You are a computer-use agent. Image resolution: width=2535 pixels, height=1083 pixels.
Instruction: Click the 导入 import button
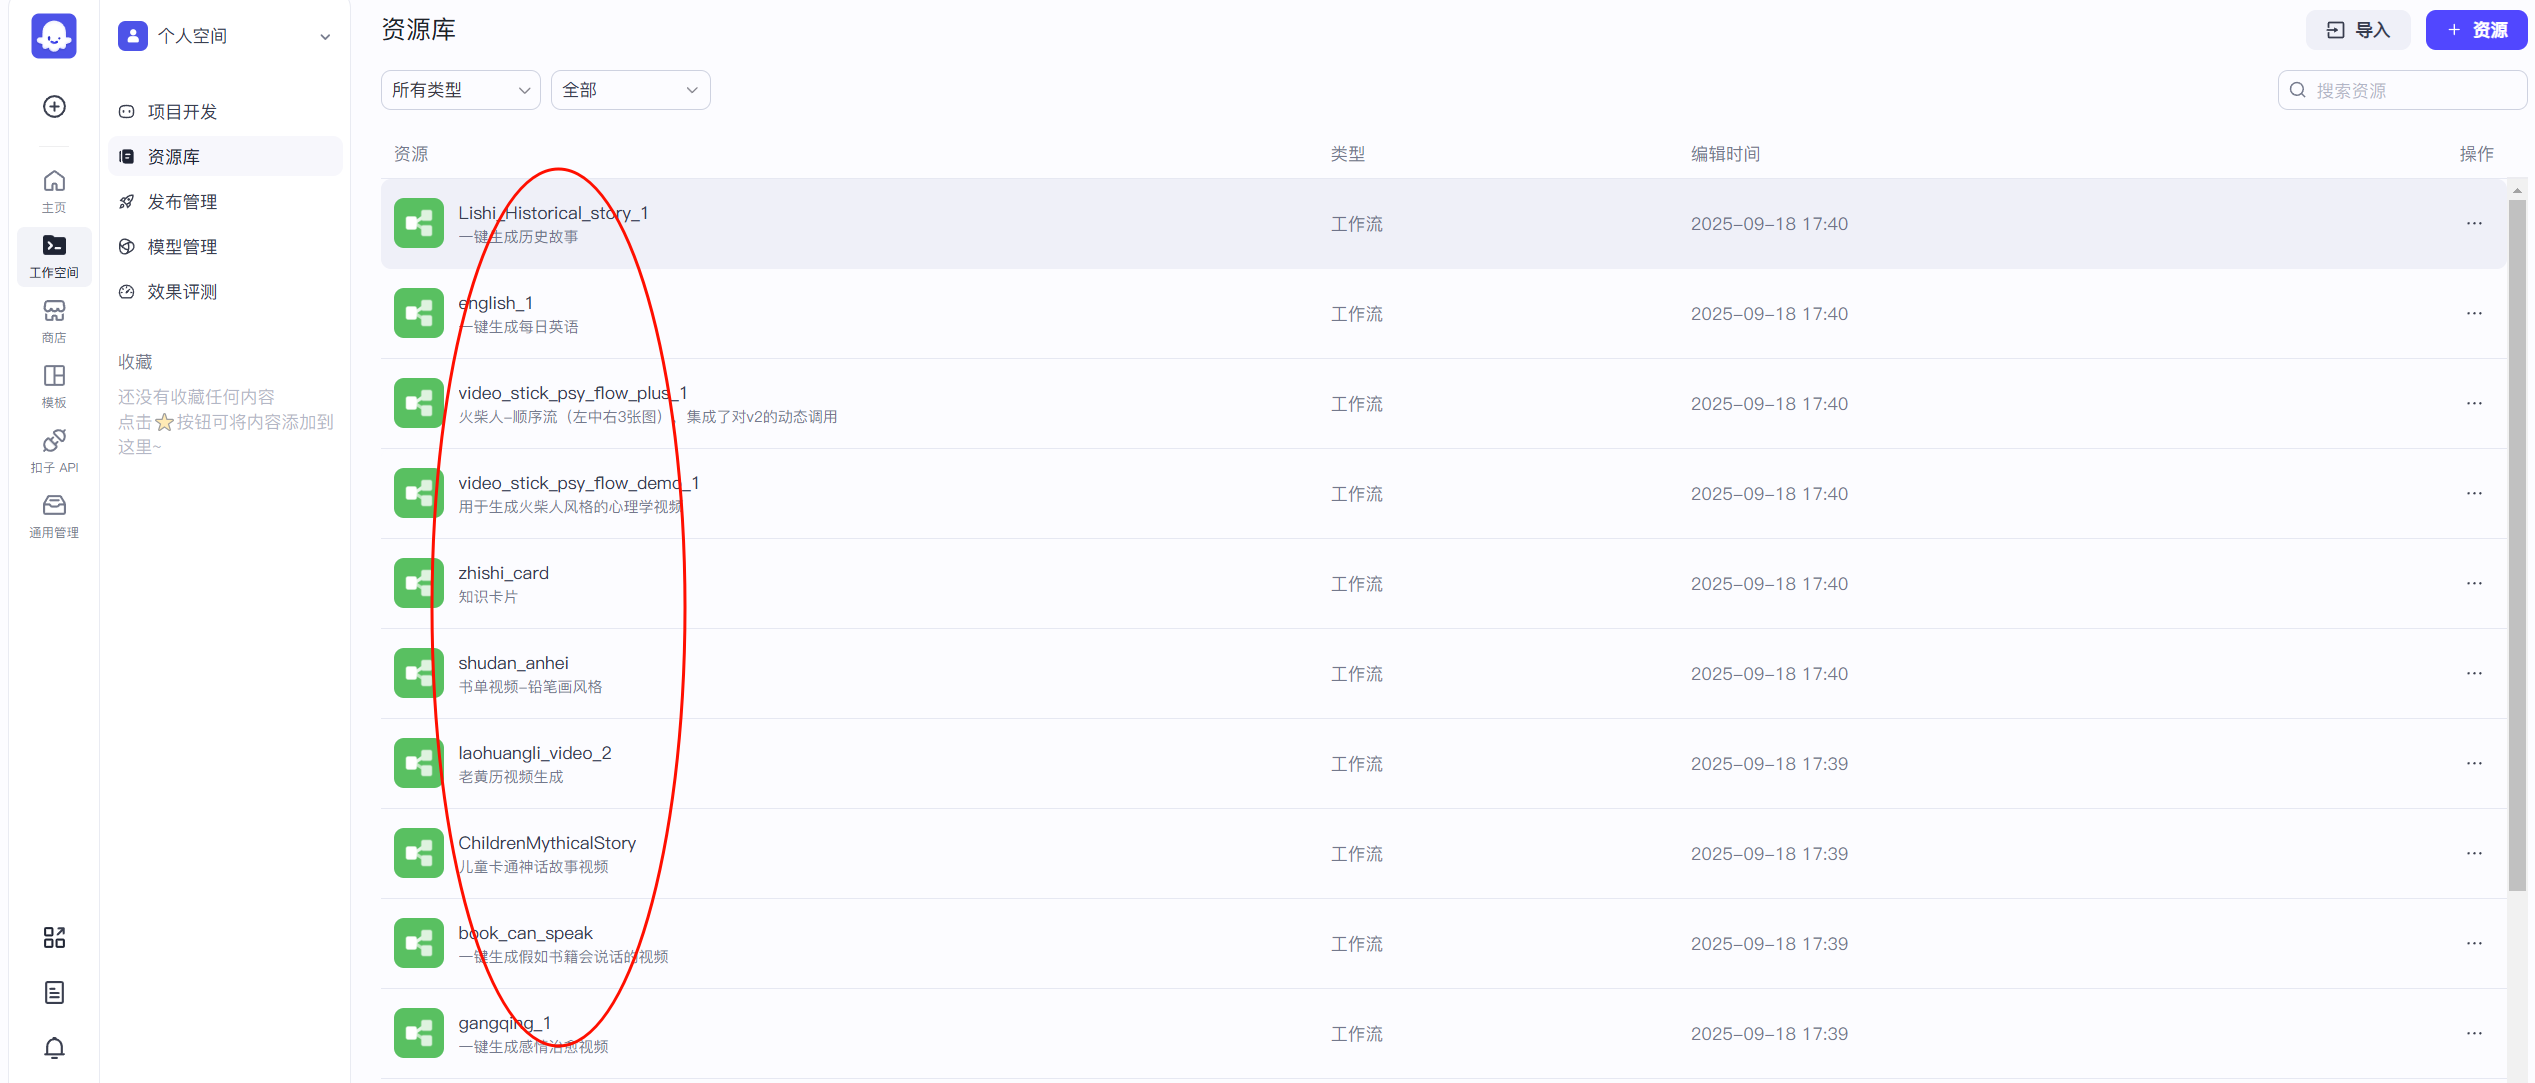coord(2357,30)
